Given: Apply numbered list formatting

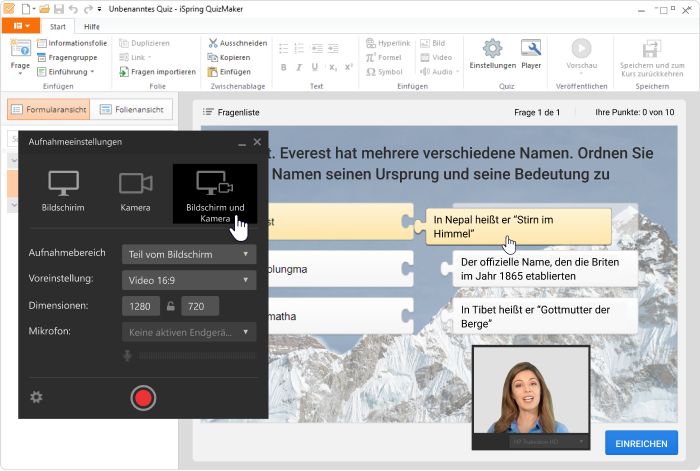Looking at the screenshot, I should (299, 48).
